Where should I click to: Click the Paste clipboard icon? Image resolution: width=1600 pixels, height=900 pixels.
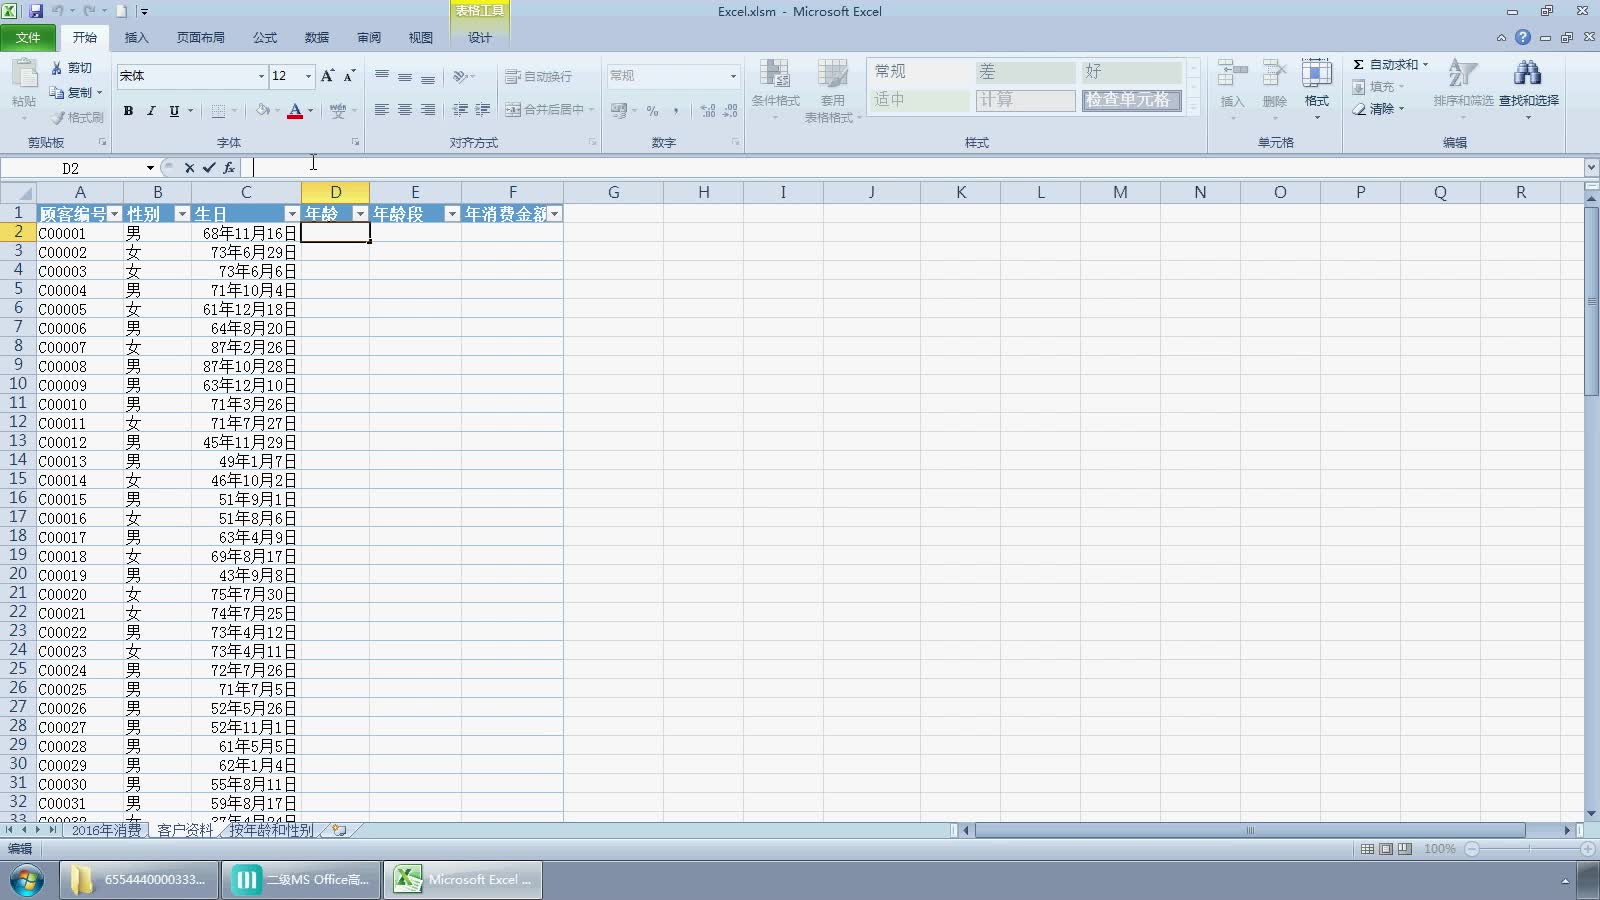coord(24,75)
